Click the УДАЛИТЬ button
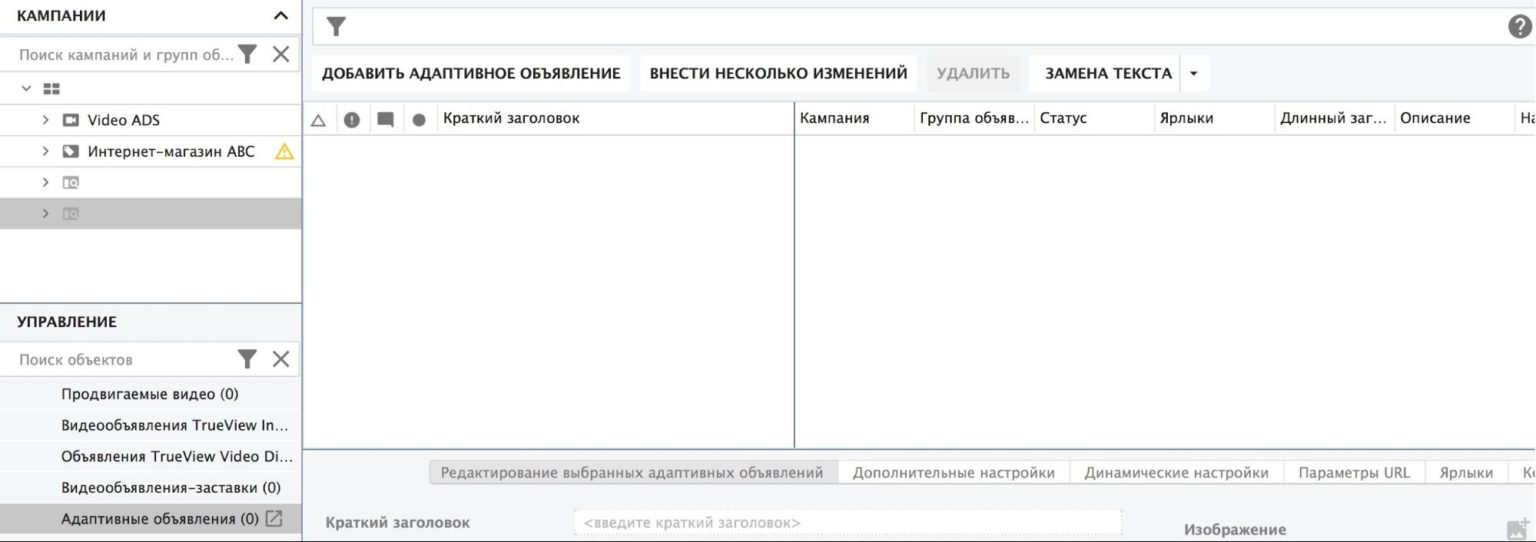Viewport: 1536px width, 542px height. coord(973,73)
